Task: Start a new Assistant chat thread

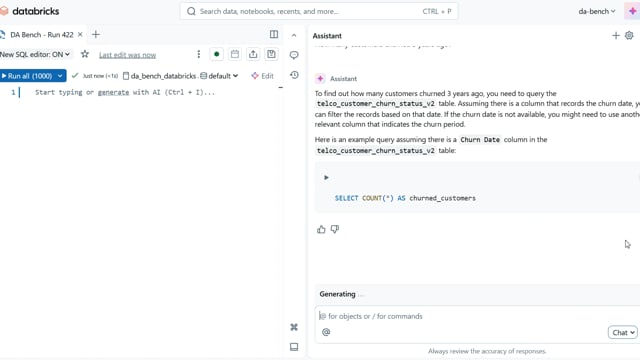Action: (x=616, y=36)
